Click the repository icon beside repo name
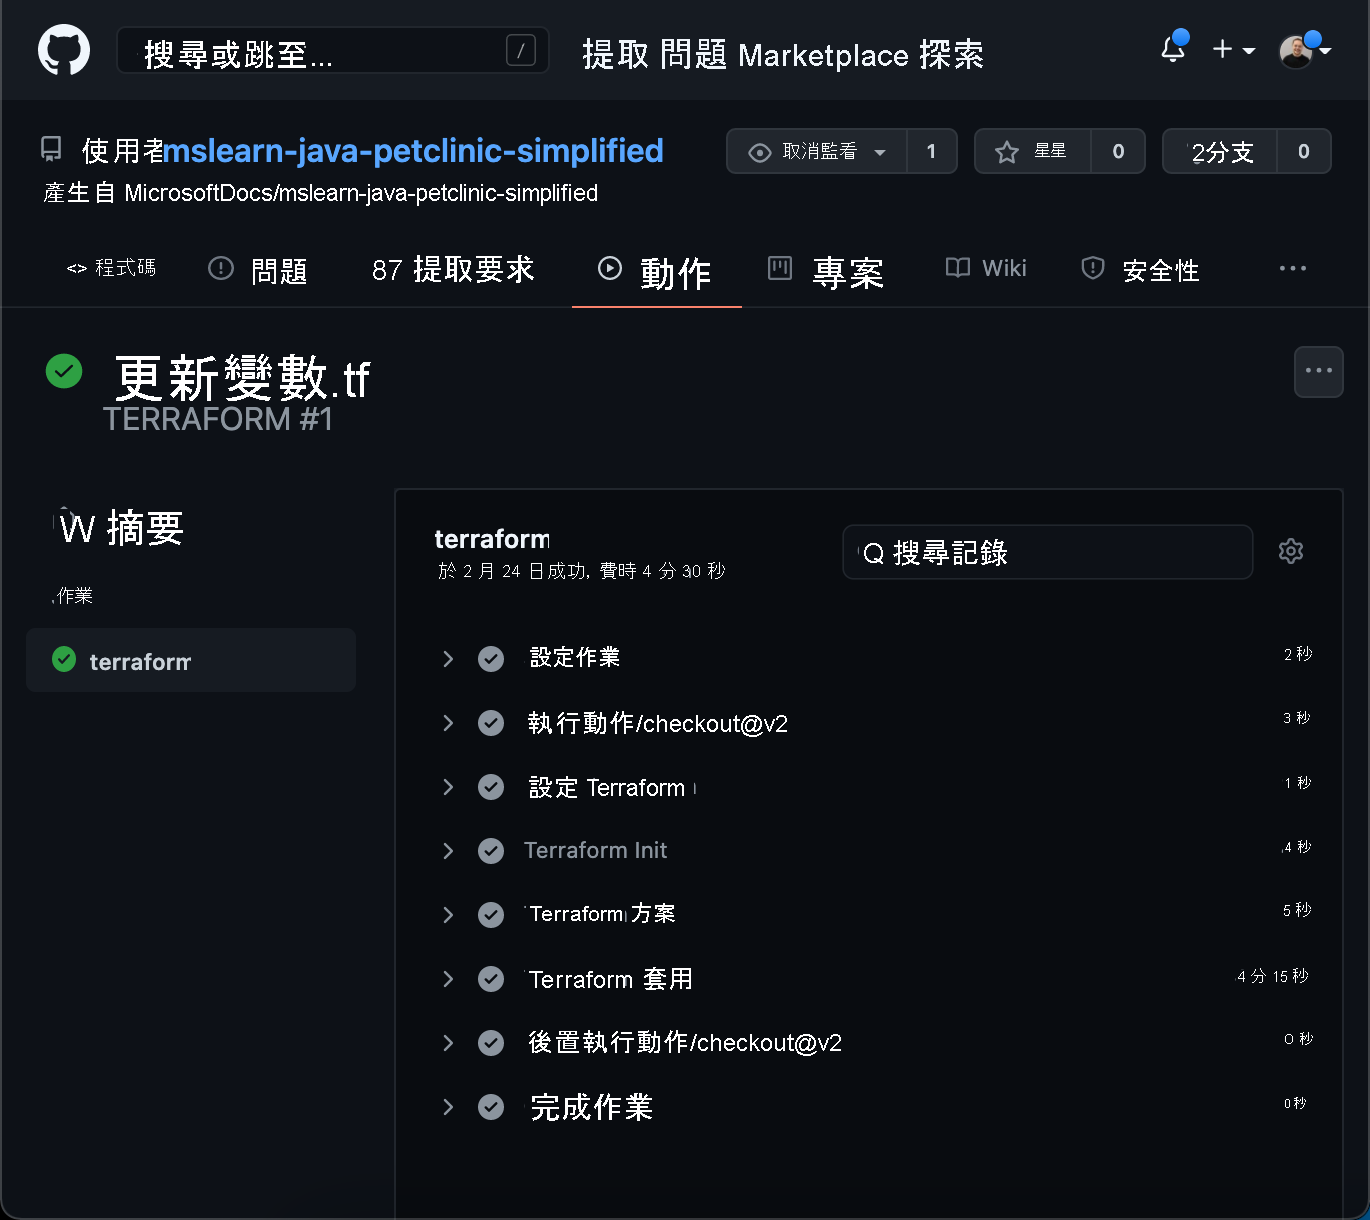The image size is (1370, 1220). (51, 150)
